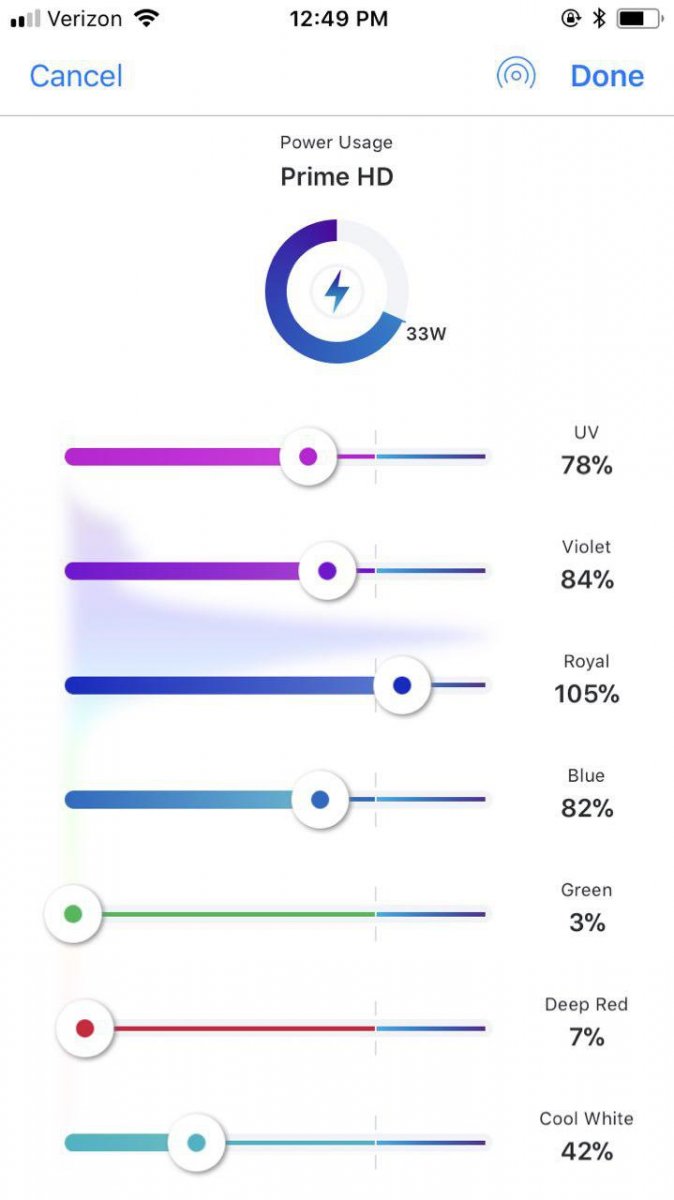Select the UV slider handle
This screenshot has height=1200, width=674.
tap(308, 457)
